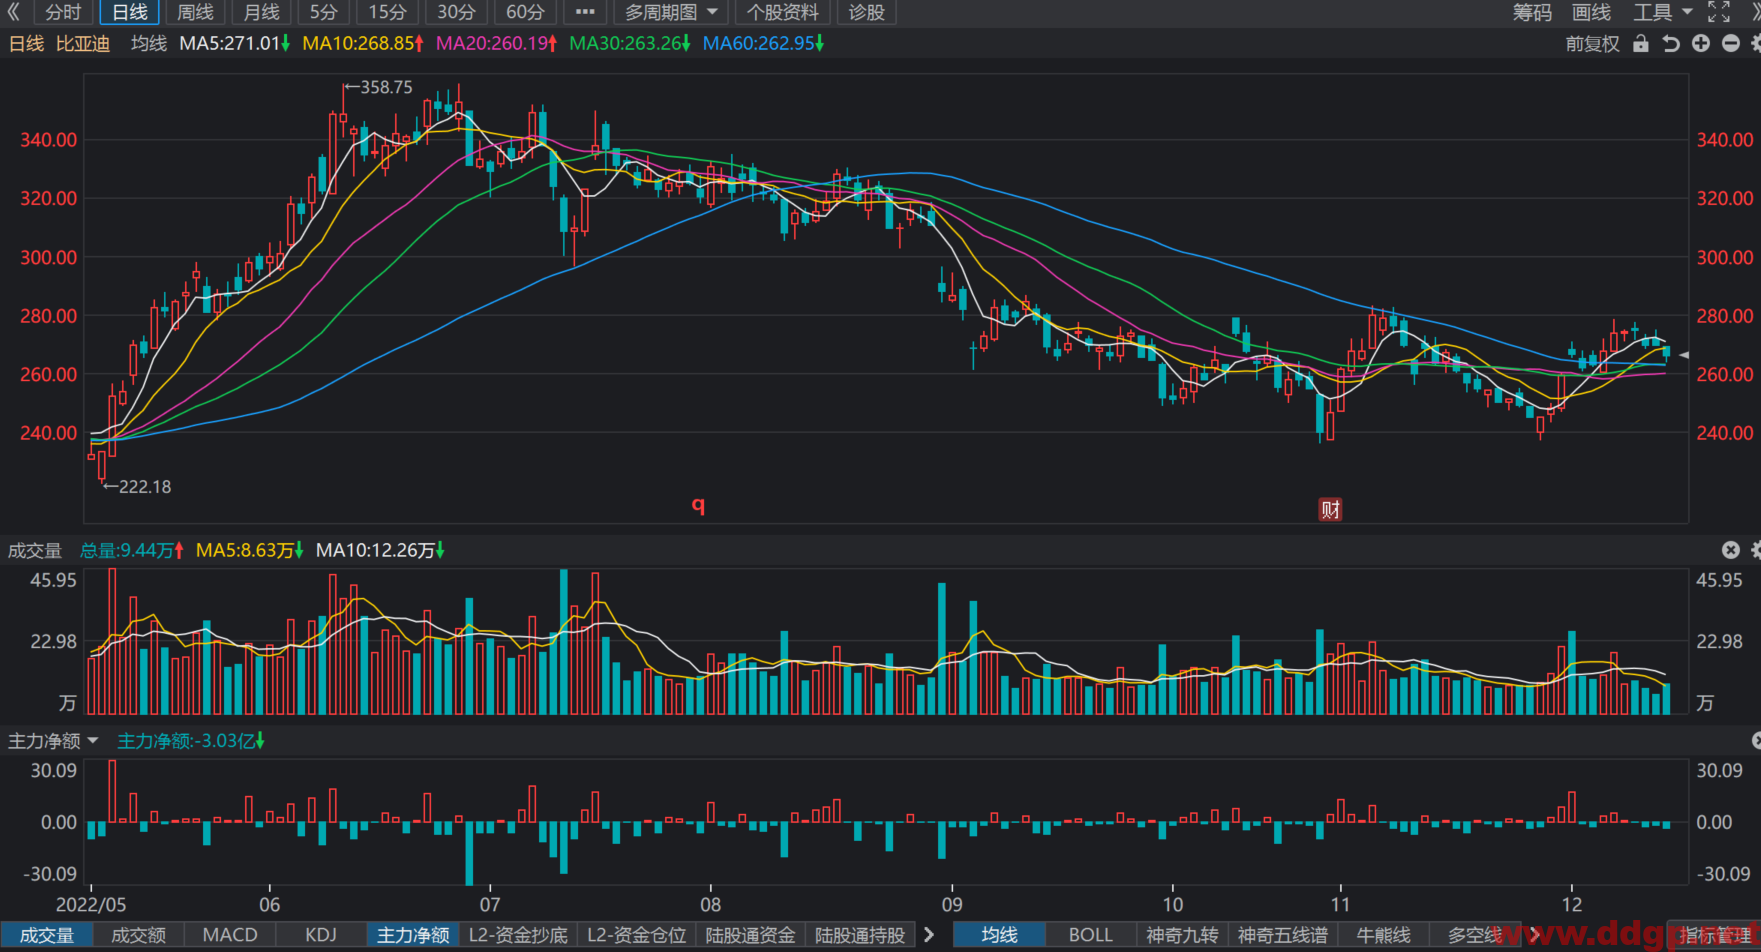Open the 主力净额 indicator dropdown
1761x952 pixels.
pos(53,741)
